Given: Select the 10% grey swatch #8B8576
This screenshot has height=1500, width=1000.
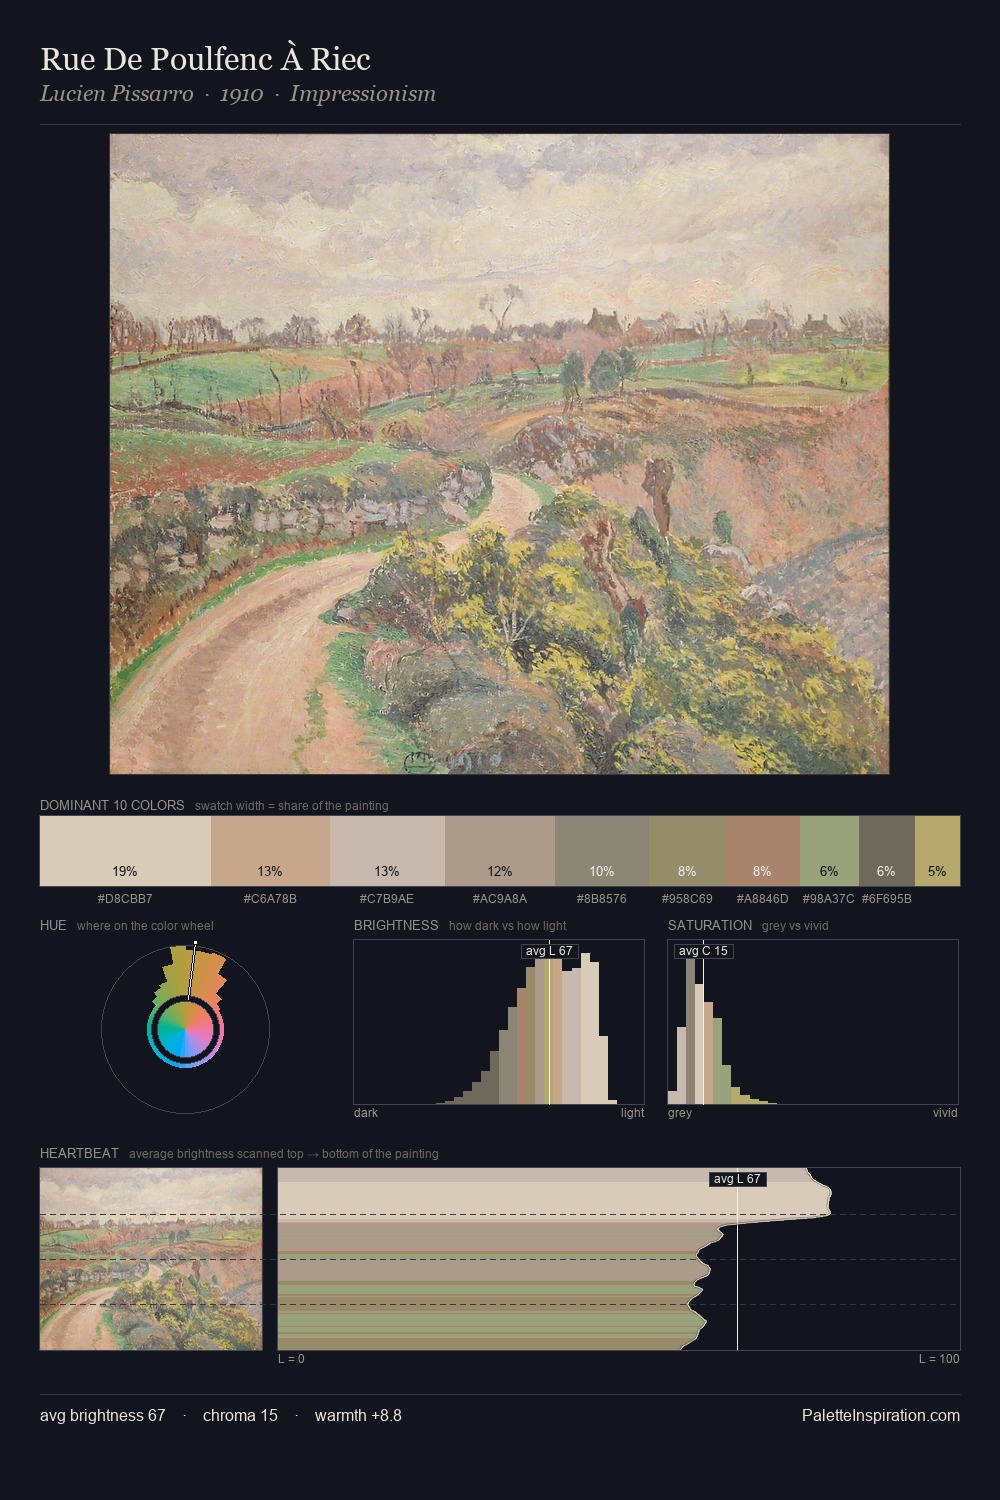Looking at the screenshot, I should pos(602,851).
